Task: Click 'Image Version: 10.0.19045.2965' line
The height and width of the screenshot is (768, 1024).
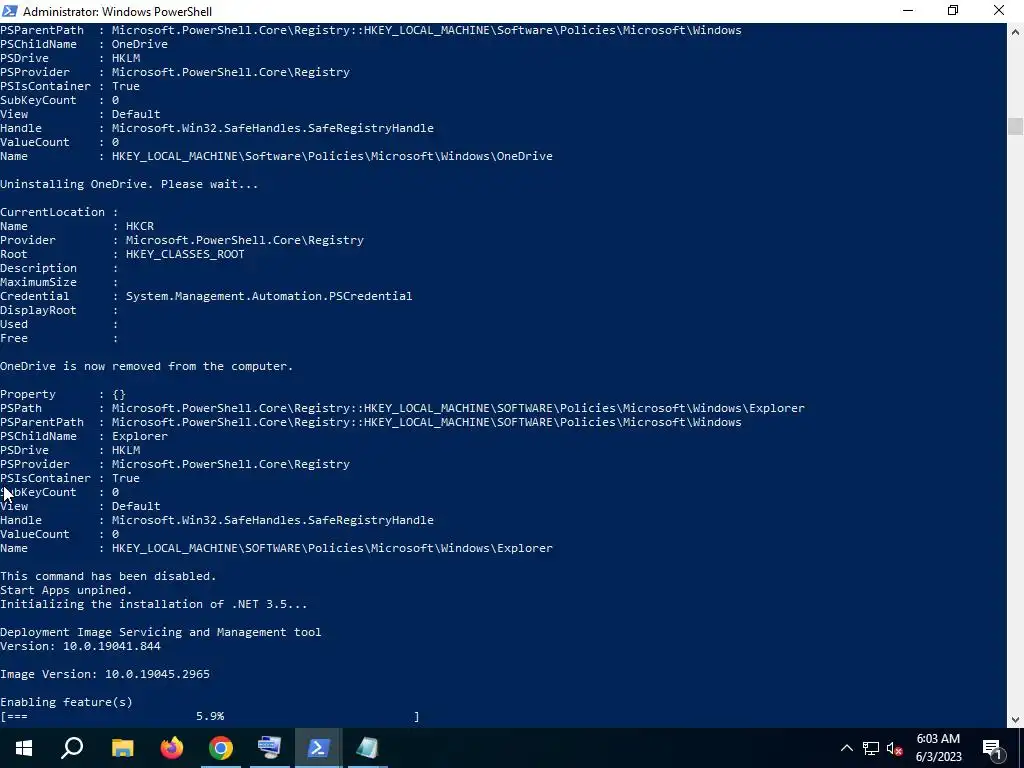Action: click(105, 674)
